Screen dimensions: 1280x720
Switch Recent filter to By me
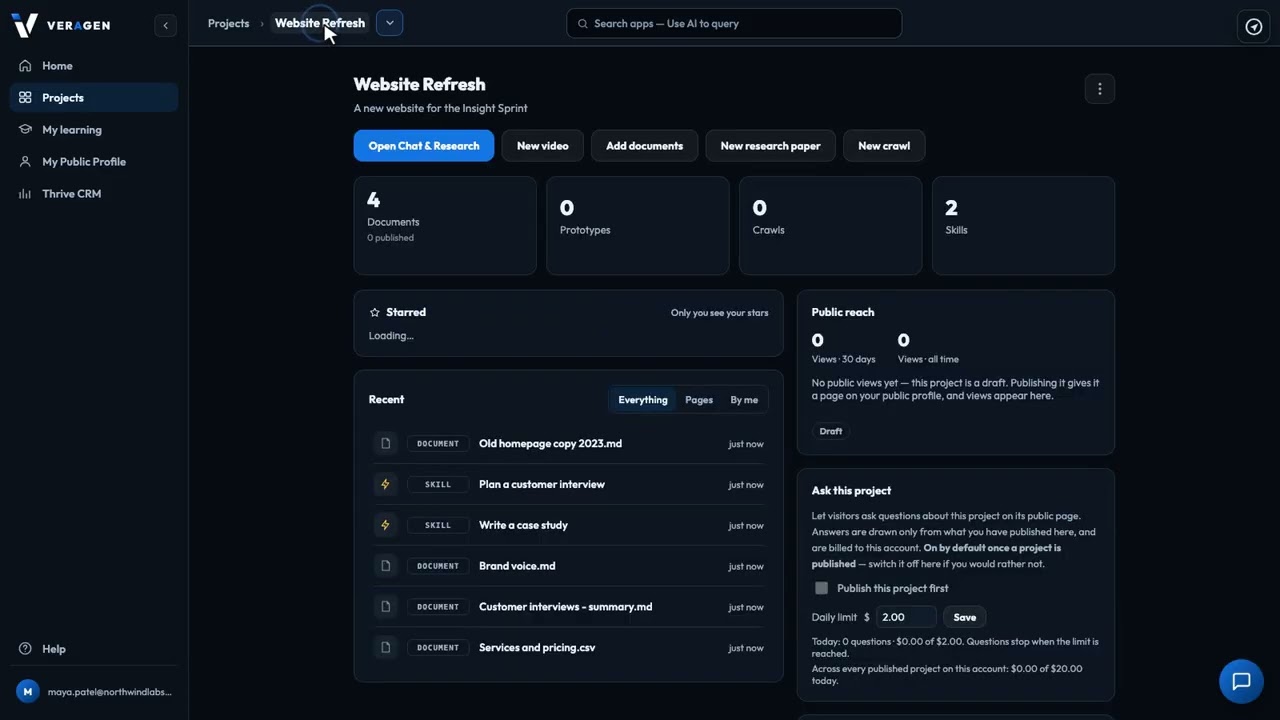(744, 400)
